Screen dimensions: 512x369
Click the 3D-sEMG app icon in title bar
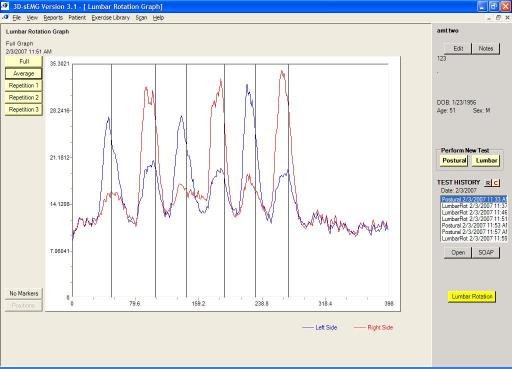pos(5,6)
